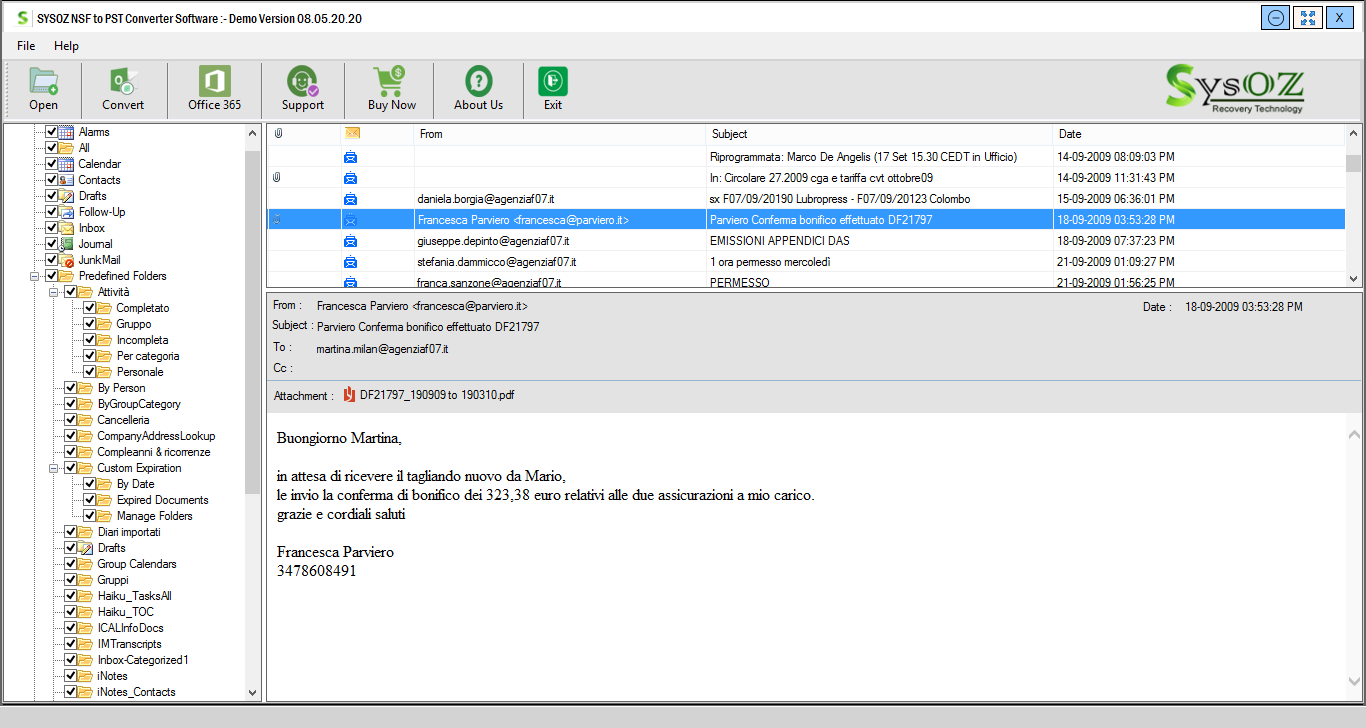Collapse the Attività folder node
This screenshot has height=728, width=1366.
coord(53,292)
